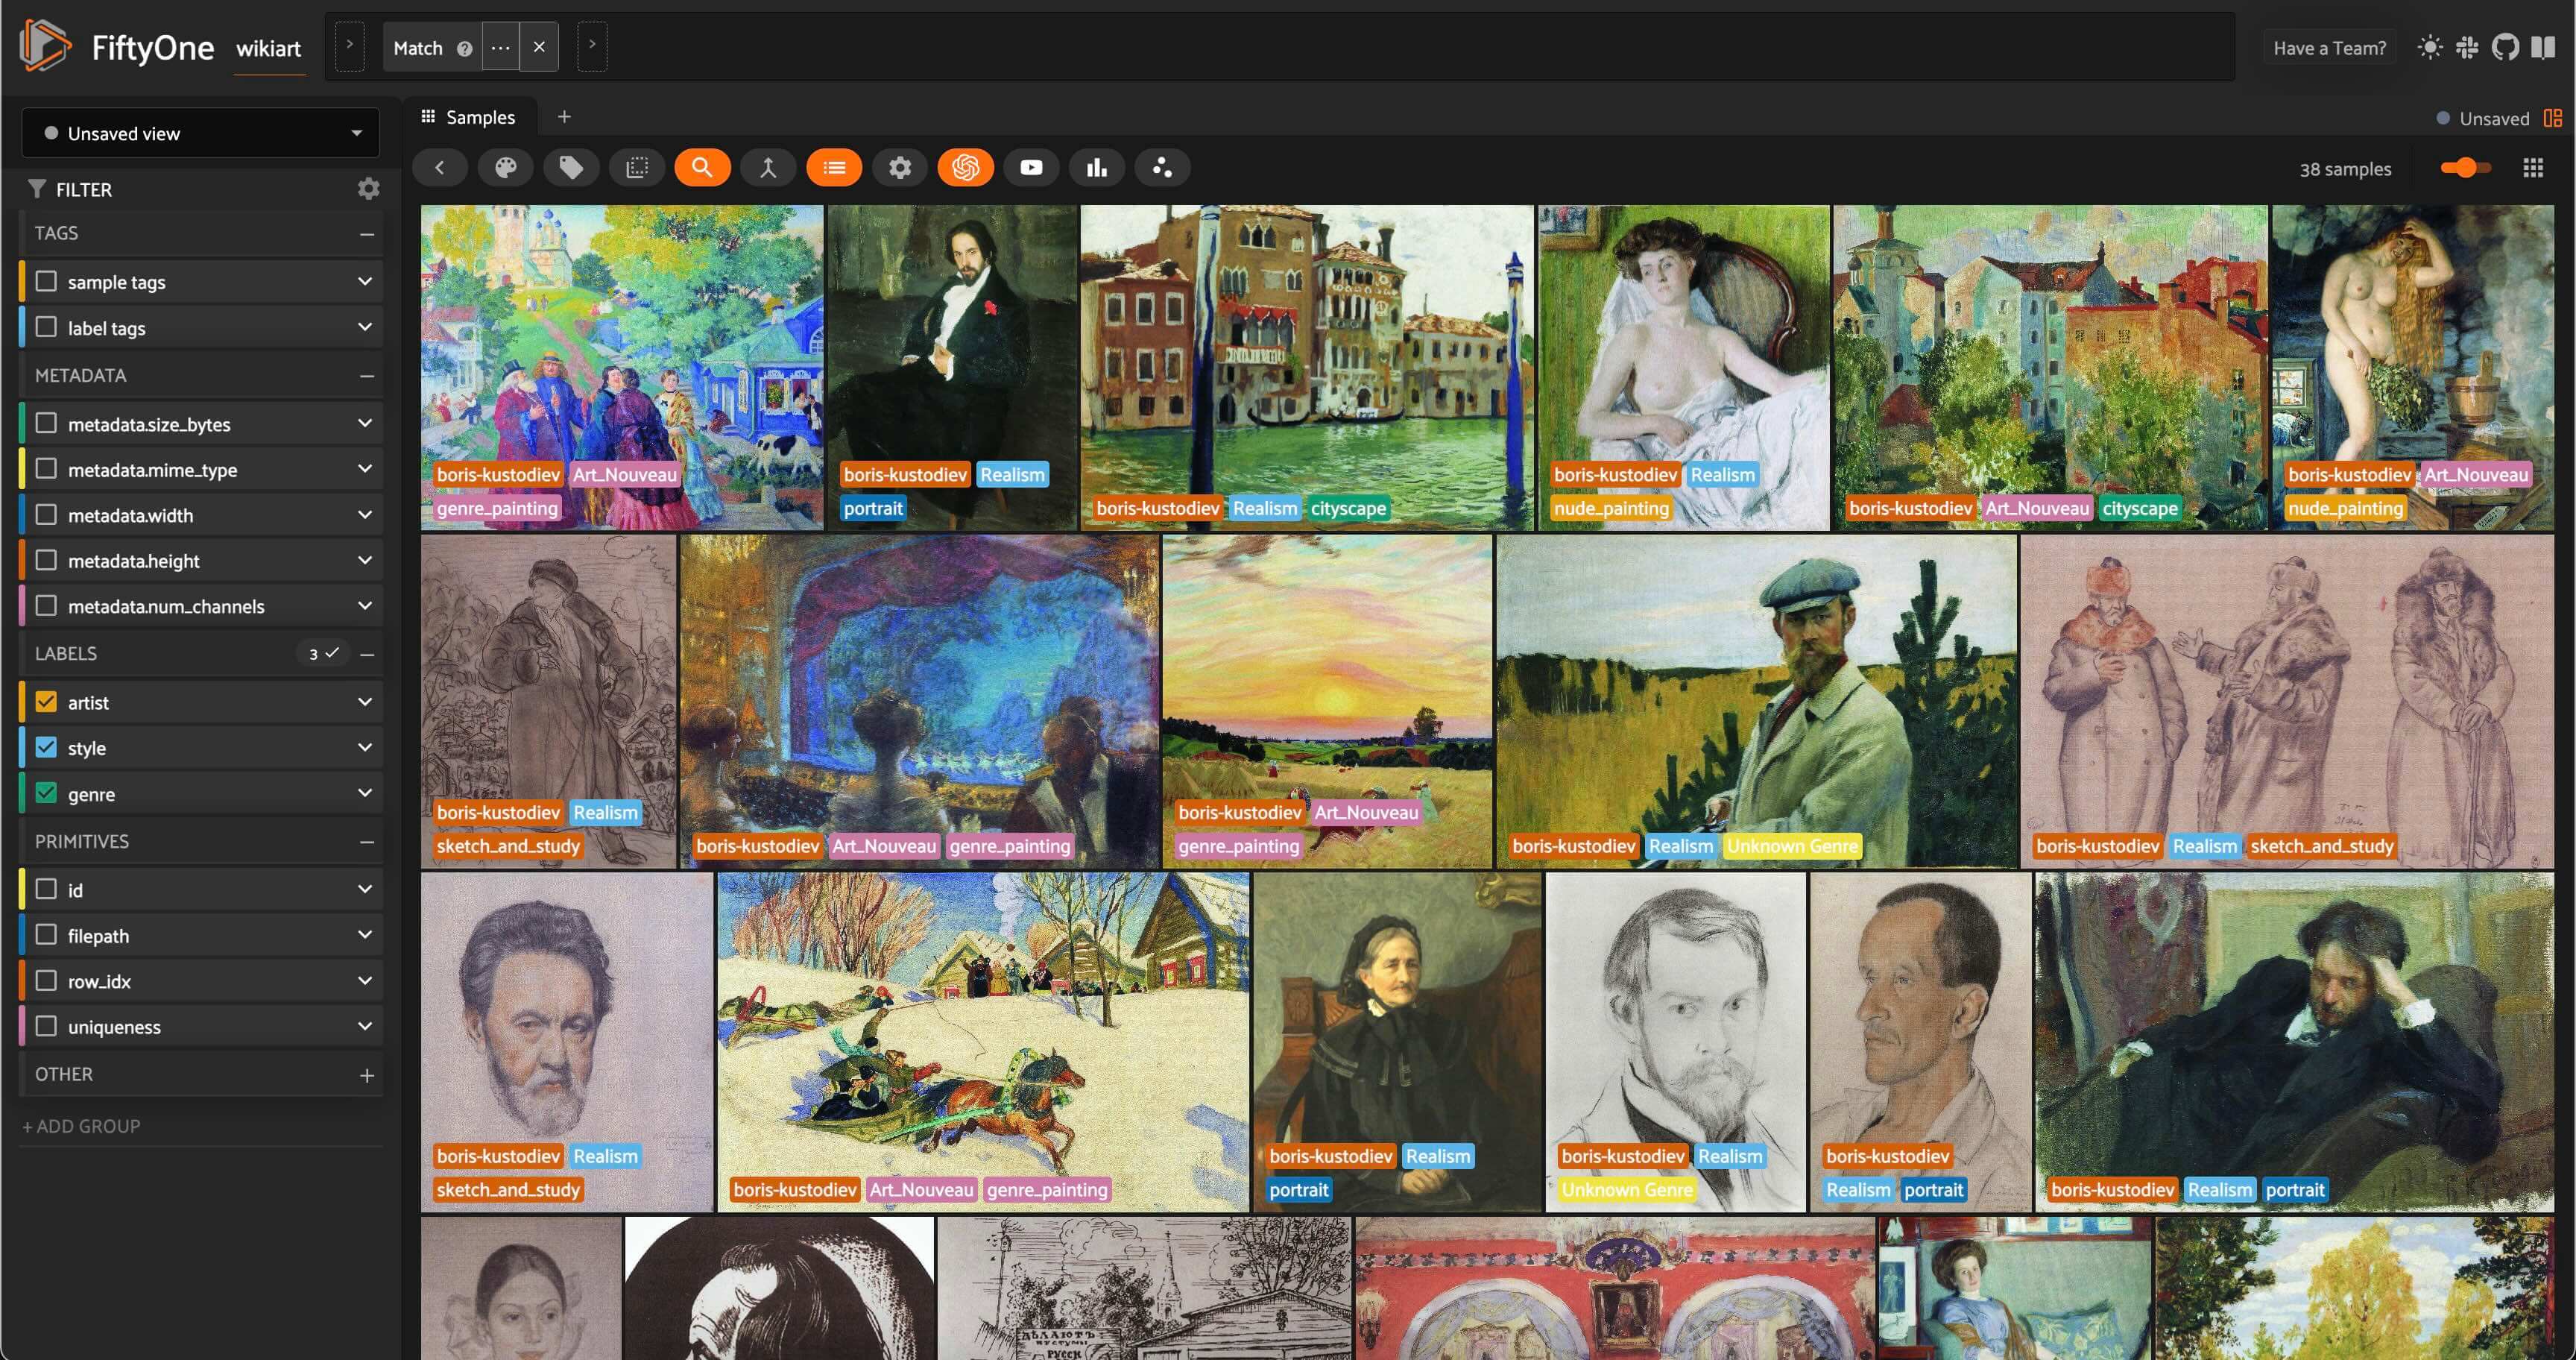Open sidebar filter settings gear
2576x1360 pixels.
(x=368, y=189)
